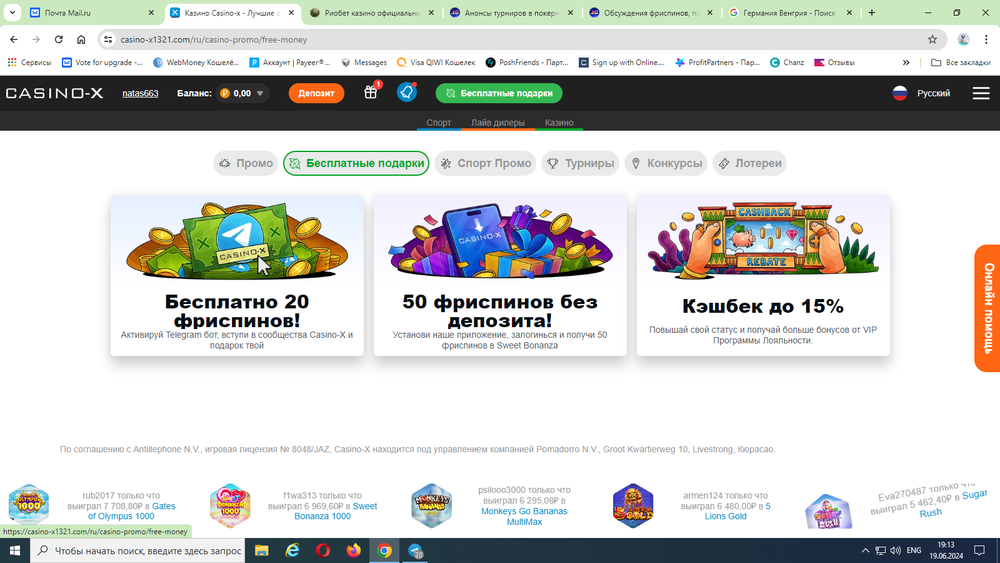Image resolution: width=1000 pixels, height=563 pixels.
Task: Launch Internet Explorer from the taskbar
Action: pyautogui.click(x=292, y=550)
